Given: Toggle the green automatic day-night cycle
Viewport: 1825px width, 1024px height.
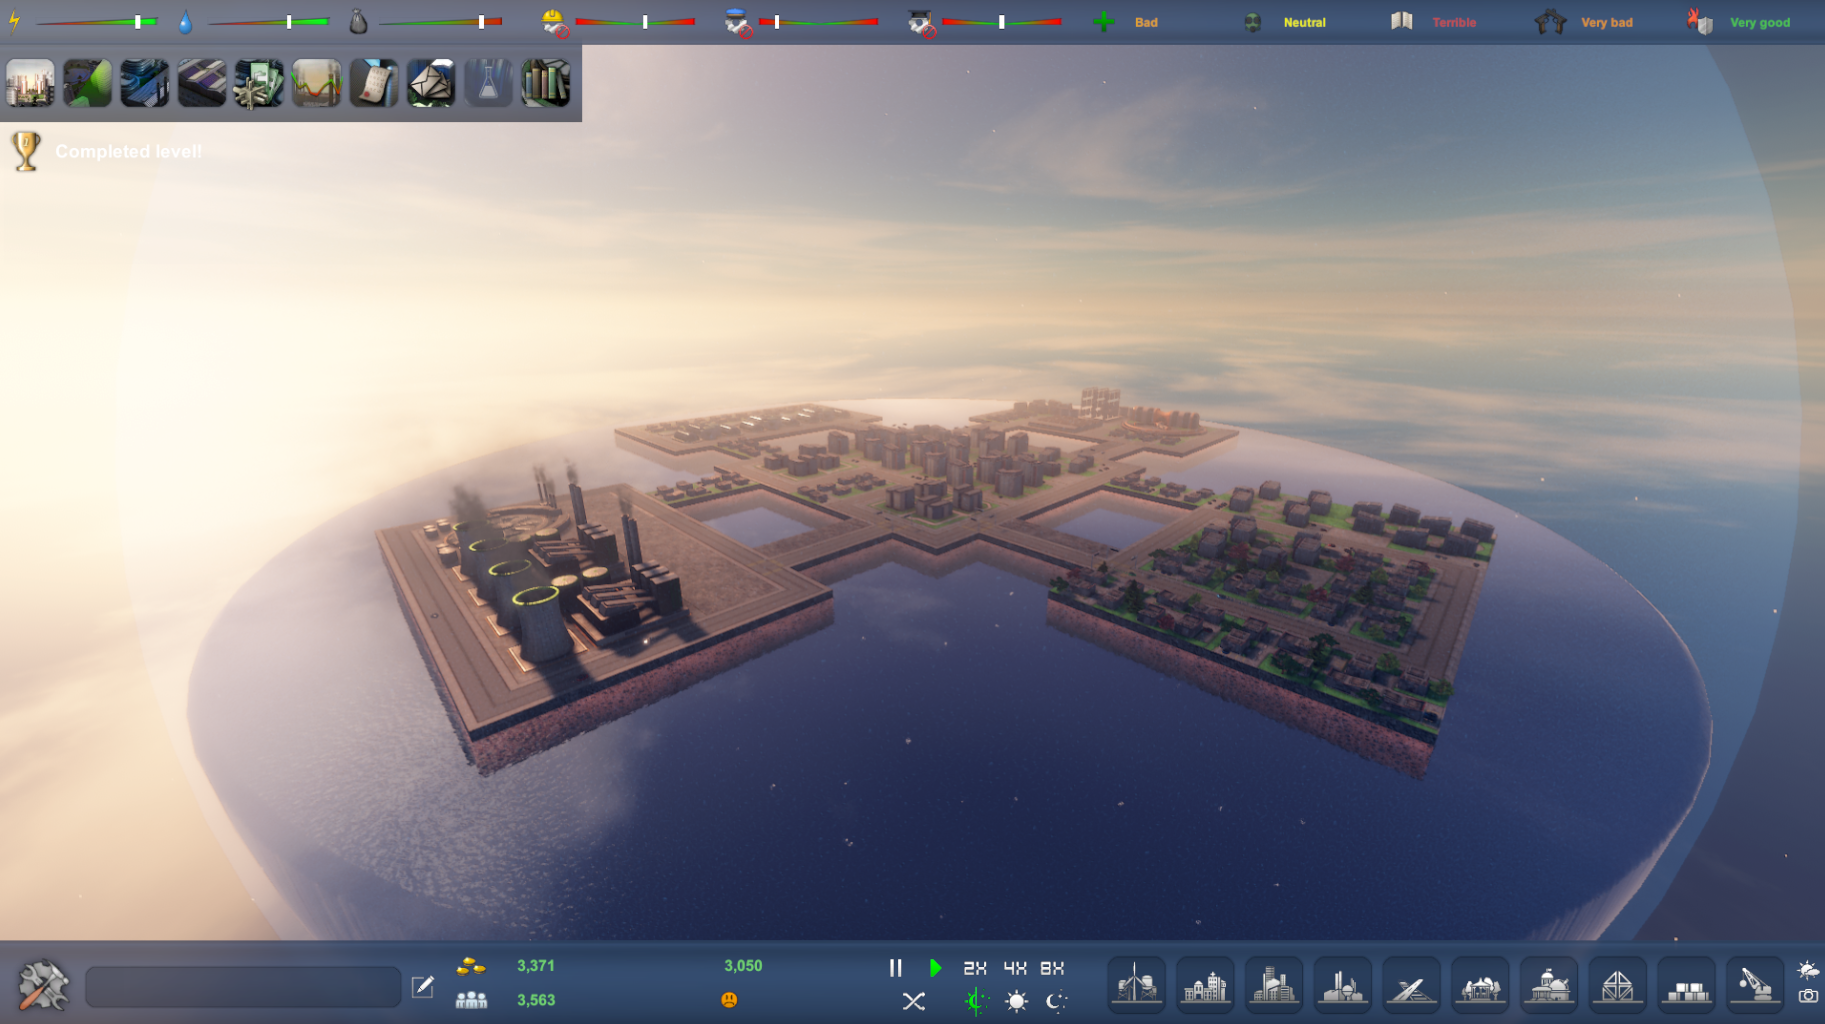Looking at the screenshot, I should point(976,1001).
